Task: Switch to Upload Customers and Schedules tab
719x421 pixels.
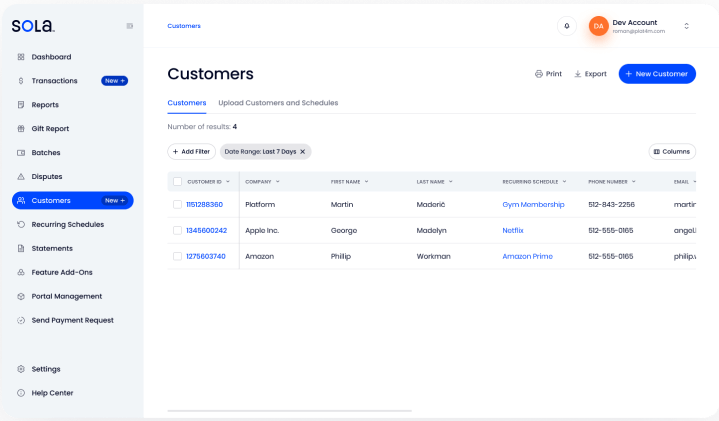Action: (278, 103)
